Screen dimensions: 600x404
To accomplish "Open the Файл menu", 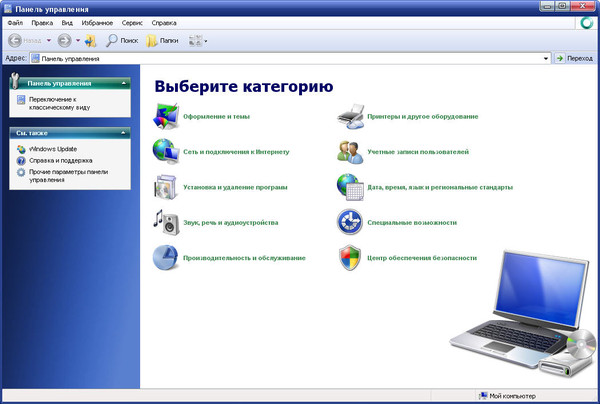I will (x=15, y=23).
